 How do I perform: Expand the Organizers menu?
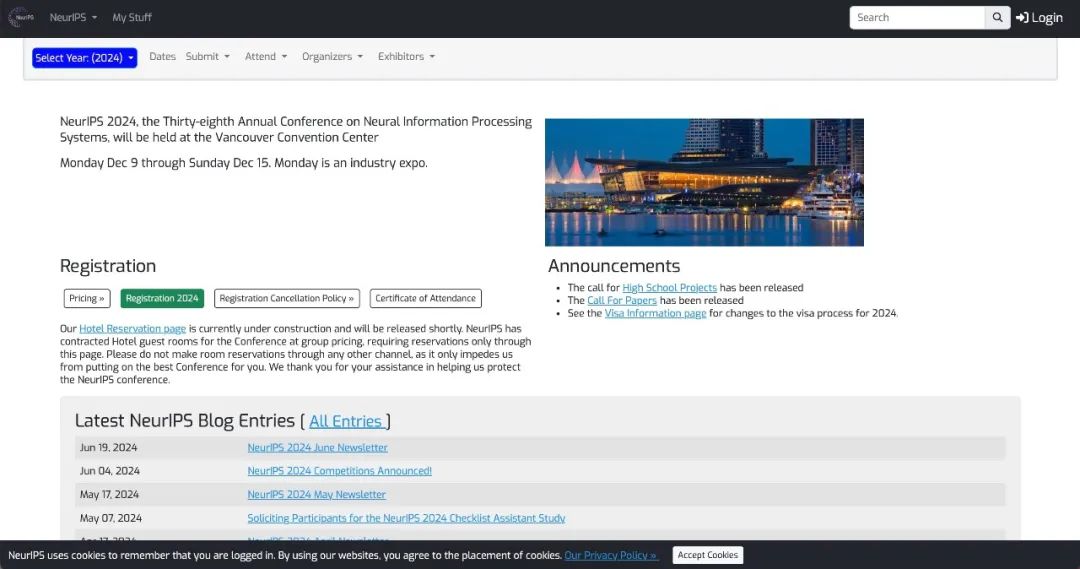coord(332,56)
